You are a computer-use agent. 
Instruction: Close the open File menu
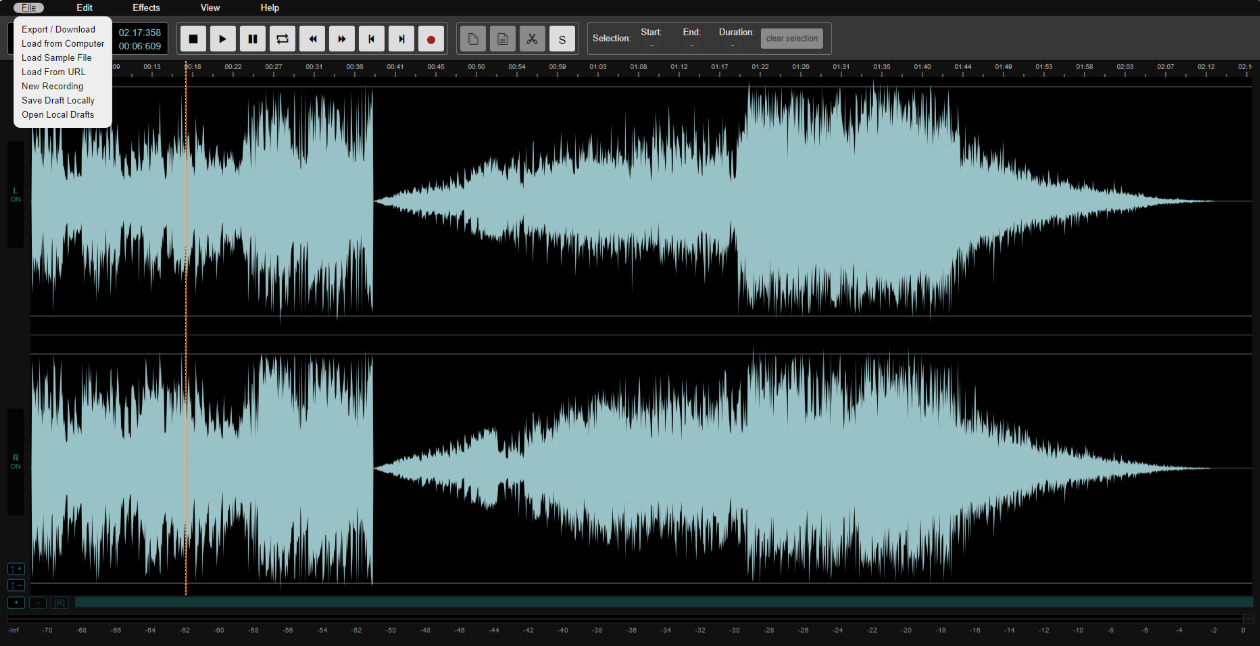pyautogui.click(x=29, y=8)
